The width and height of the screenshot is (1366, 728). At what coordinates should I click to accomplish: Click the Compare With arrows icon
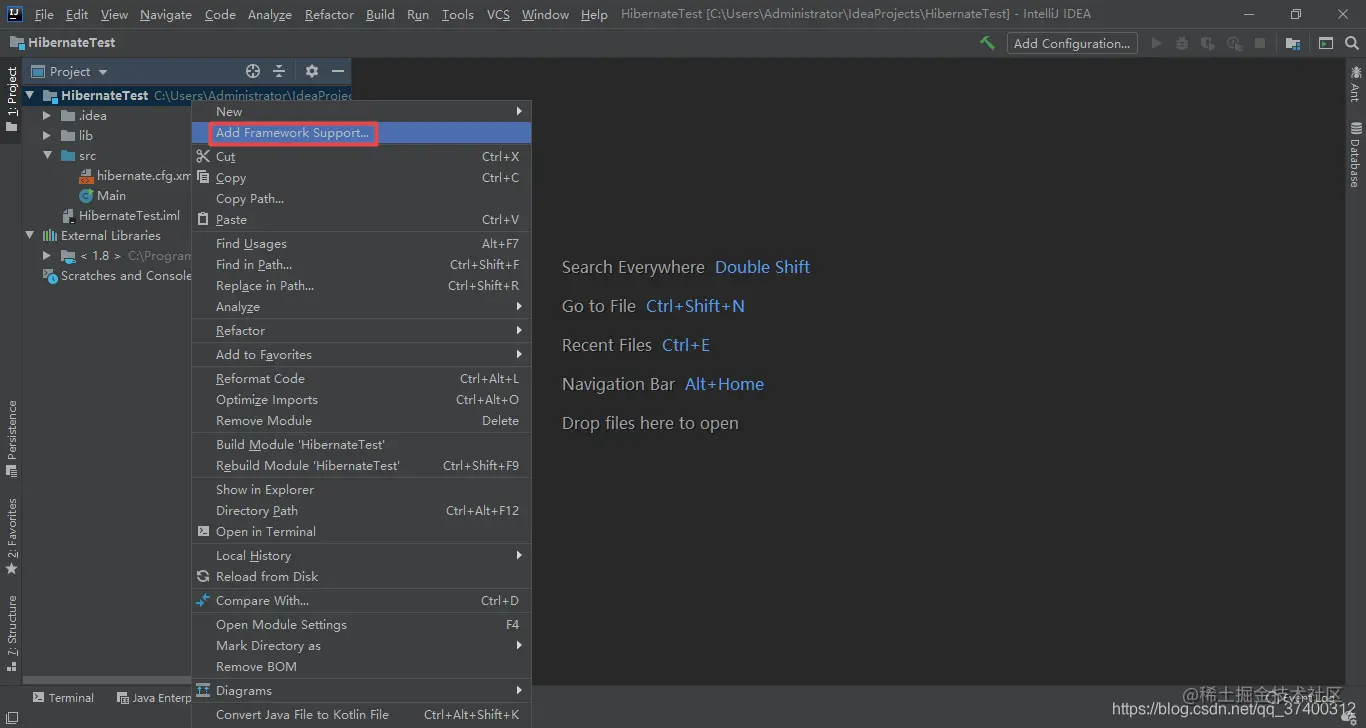coord(204,600)
